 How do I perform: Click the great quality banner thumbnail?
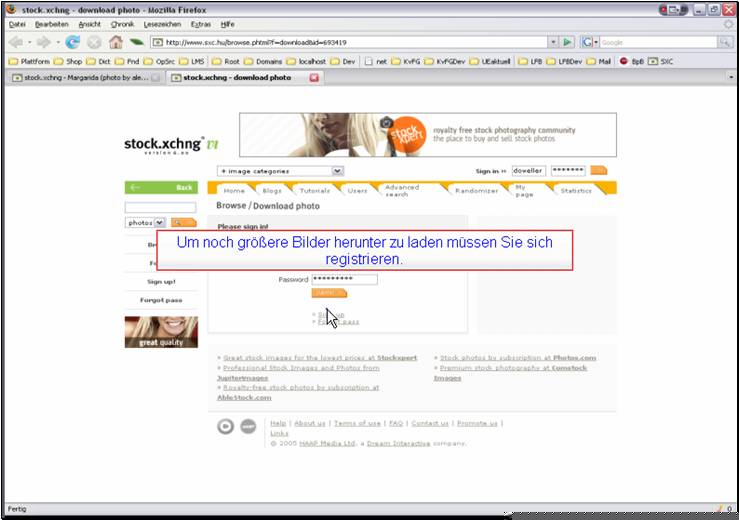tap(161, 332)
